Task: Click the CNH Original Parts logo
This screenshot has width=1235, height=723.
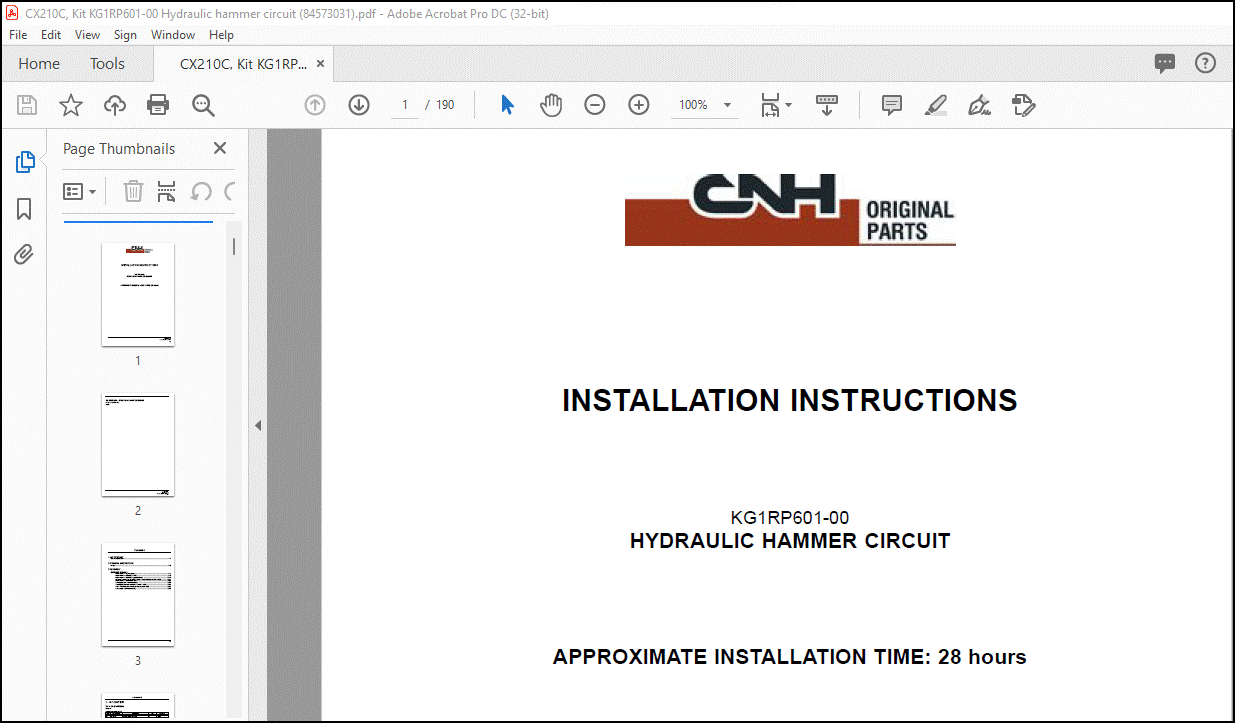Action: coord(790,210)
